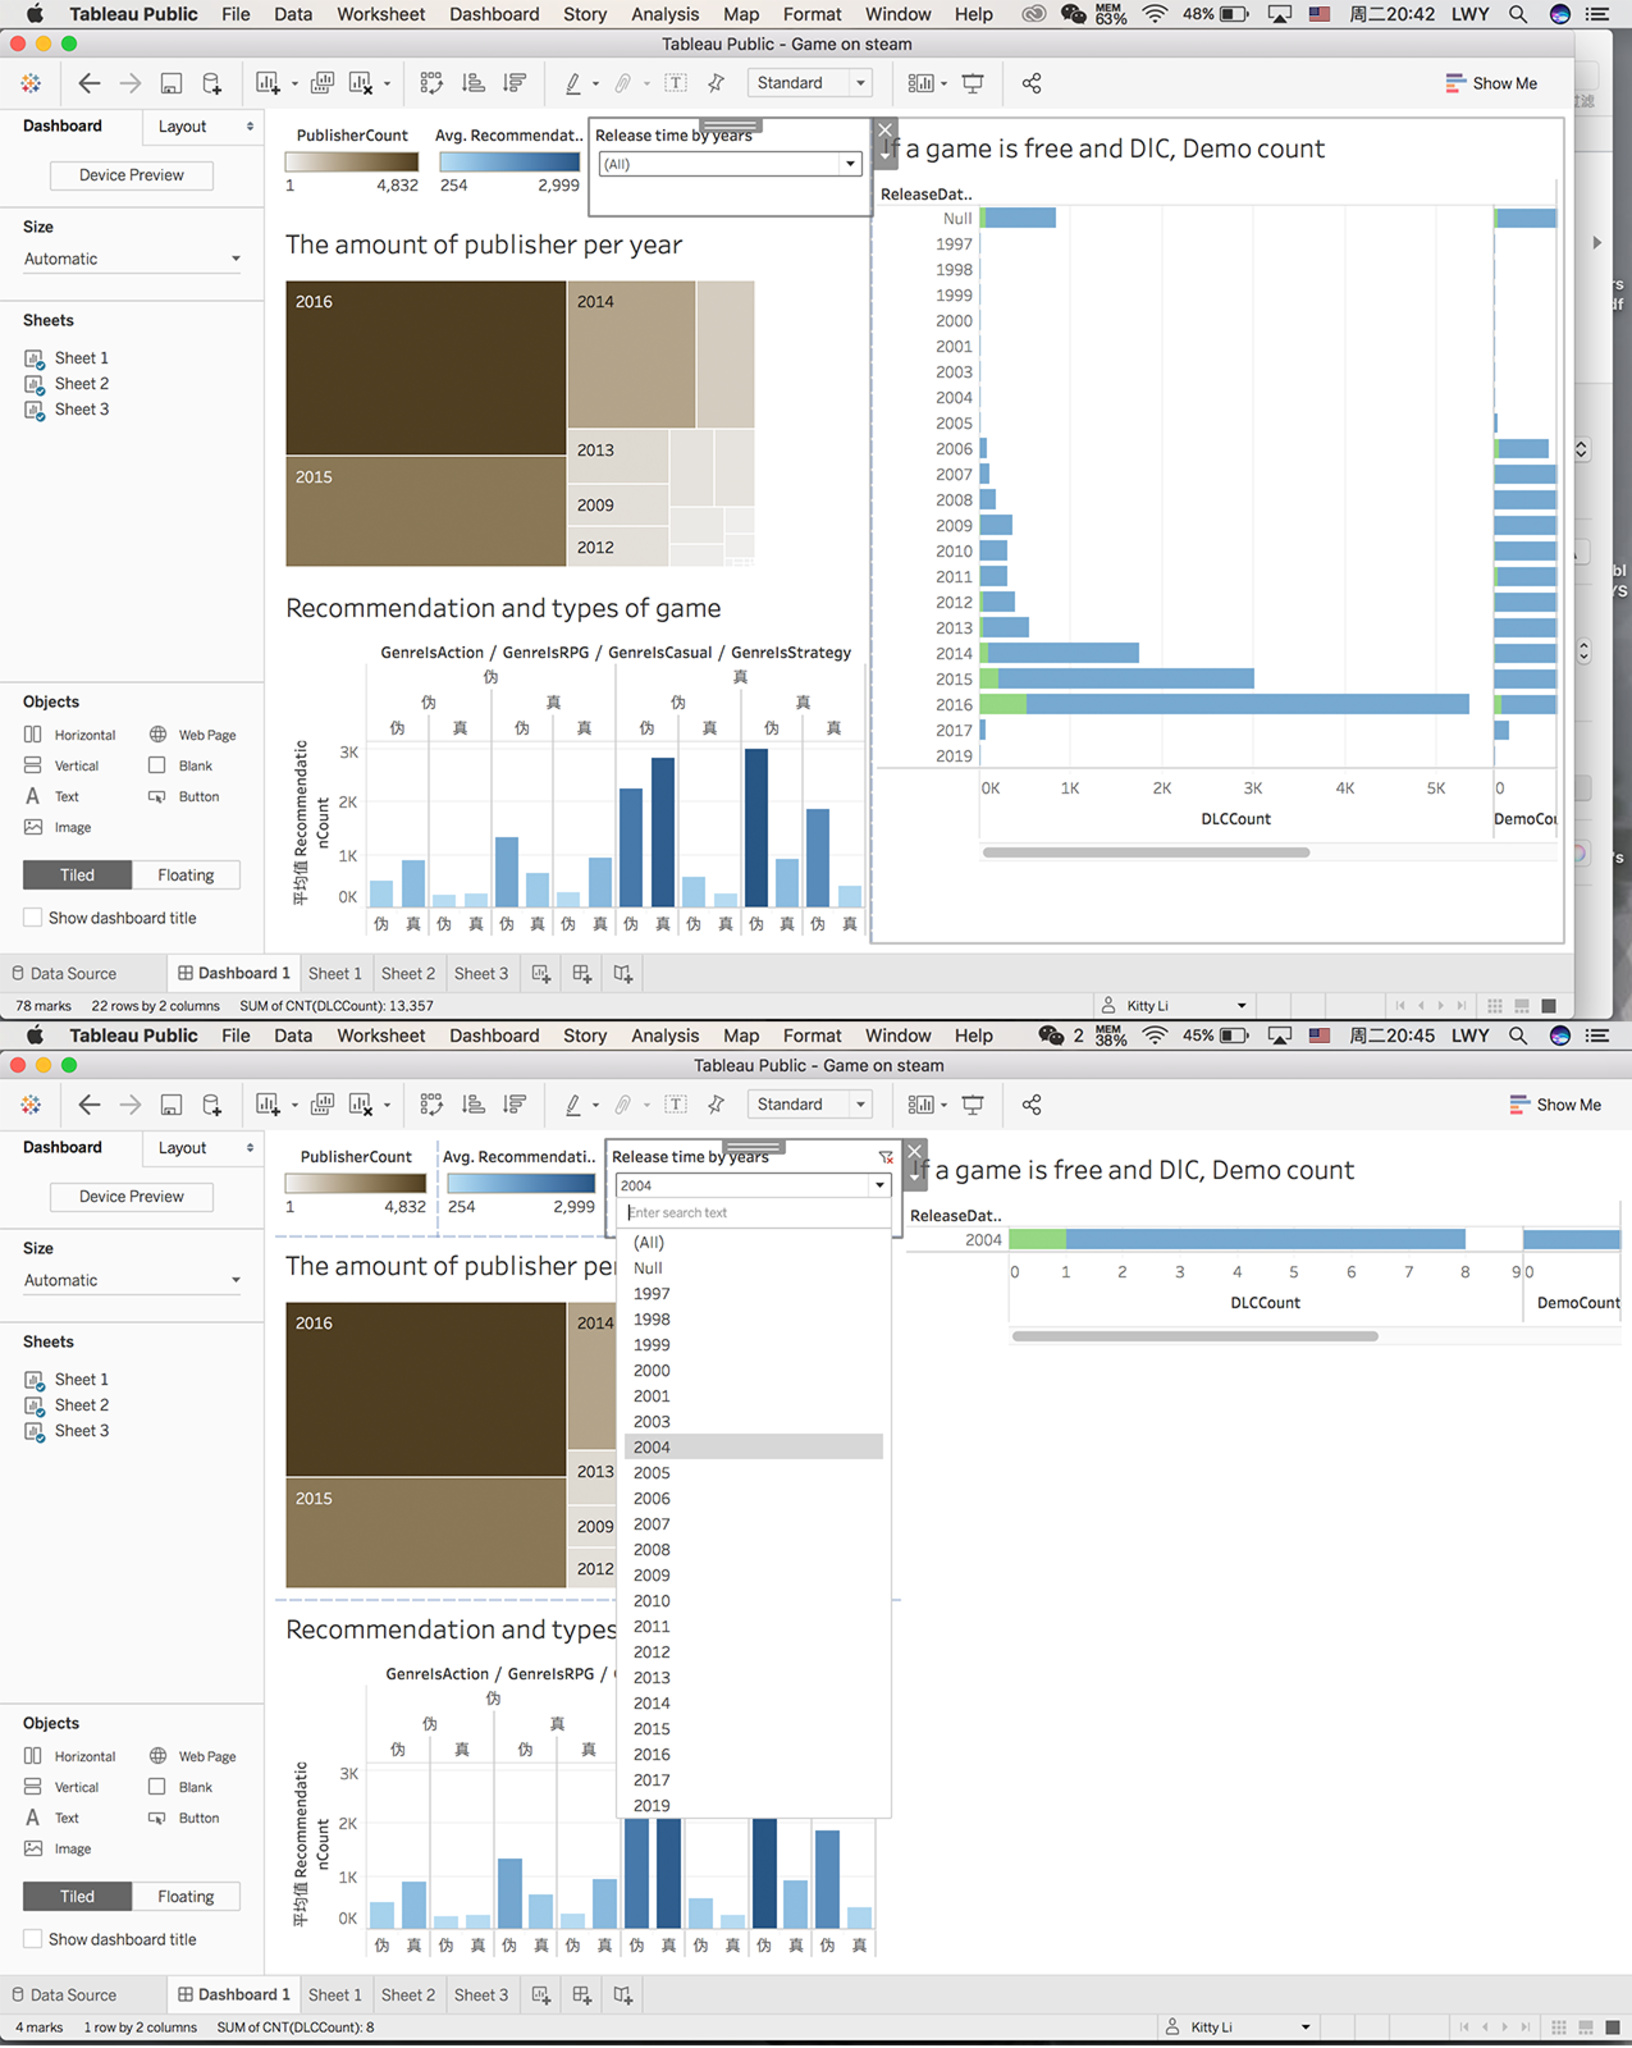
Task: Click Swap Rows and Columns icon in upper toolbar
Action: [x=431, y=83]
